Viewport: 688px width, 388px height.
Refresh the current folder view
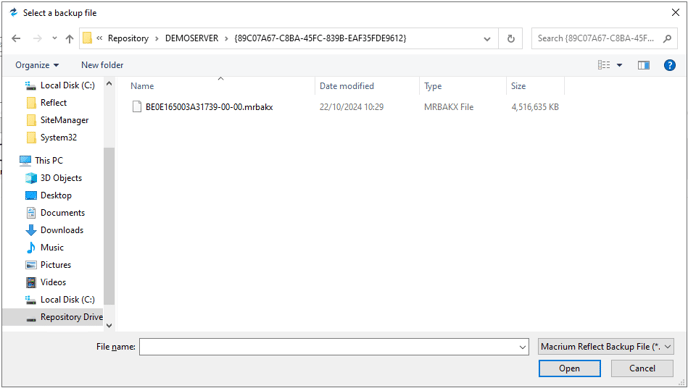click(511, 39)
